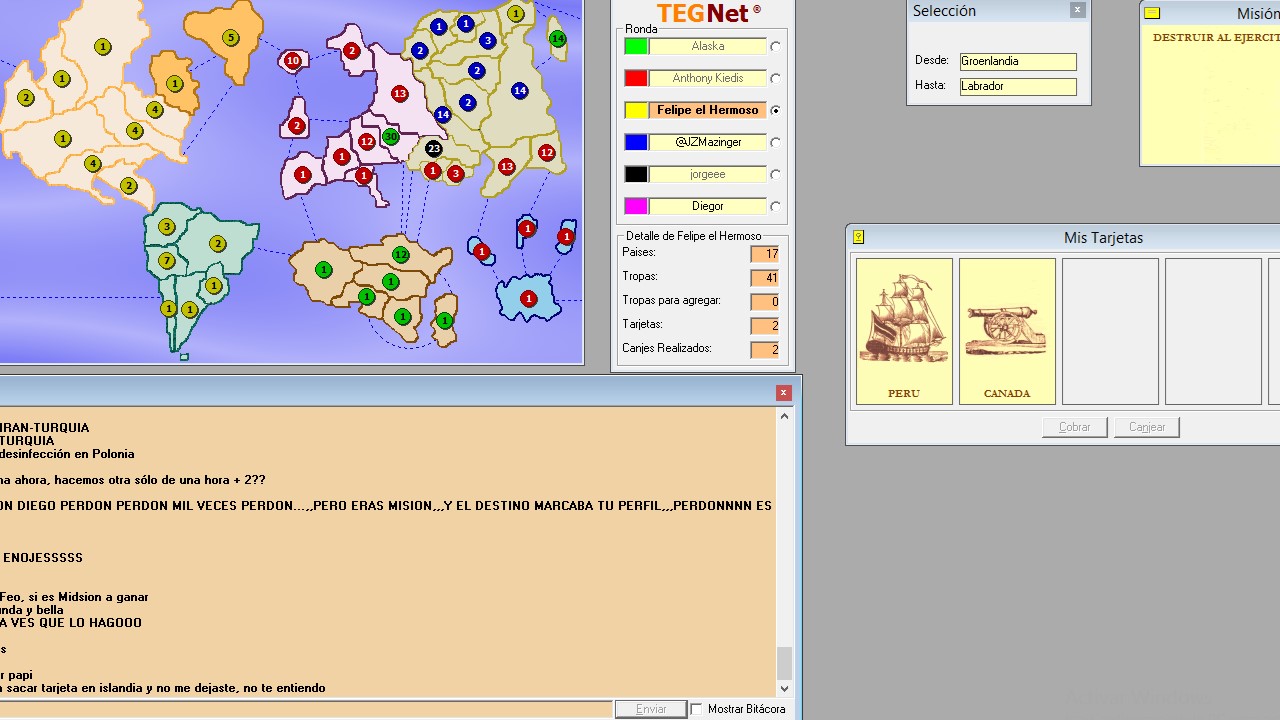Select the green army token showing 30
The width and height of the screenshot is (1280, 720).
391,137
